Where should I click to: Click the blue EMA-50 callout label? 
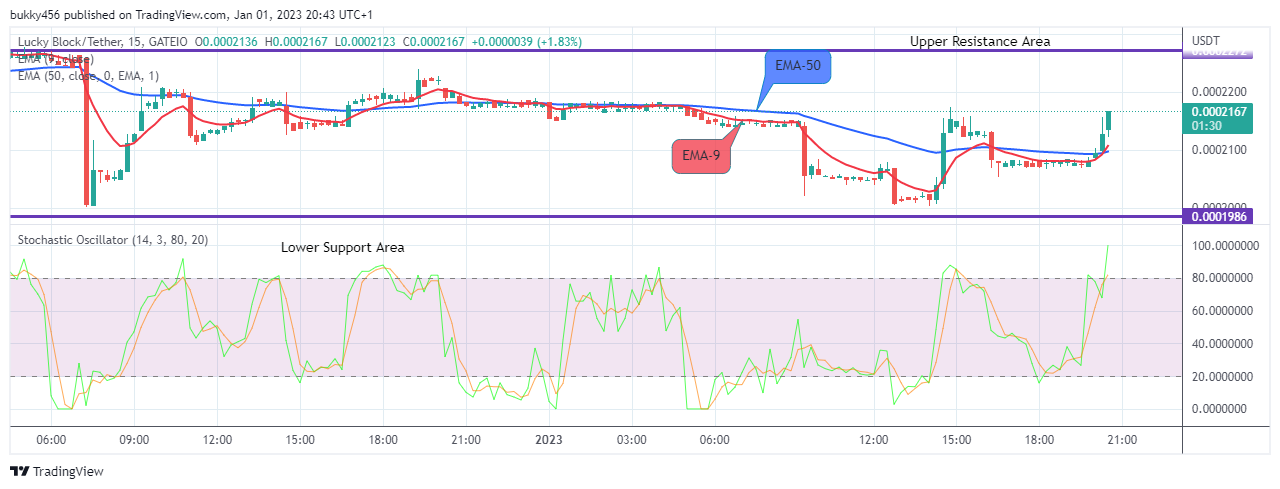tap(796, 65)
